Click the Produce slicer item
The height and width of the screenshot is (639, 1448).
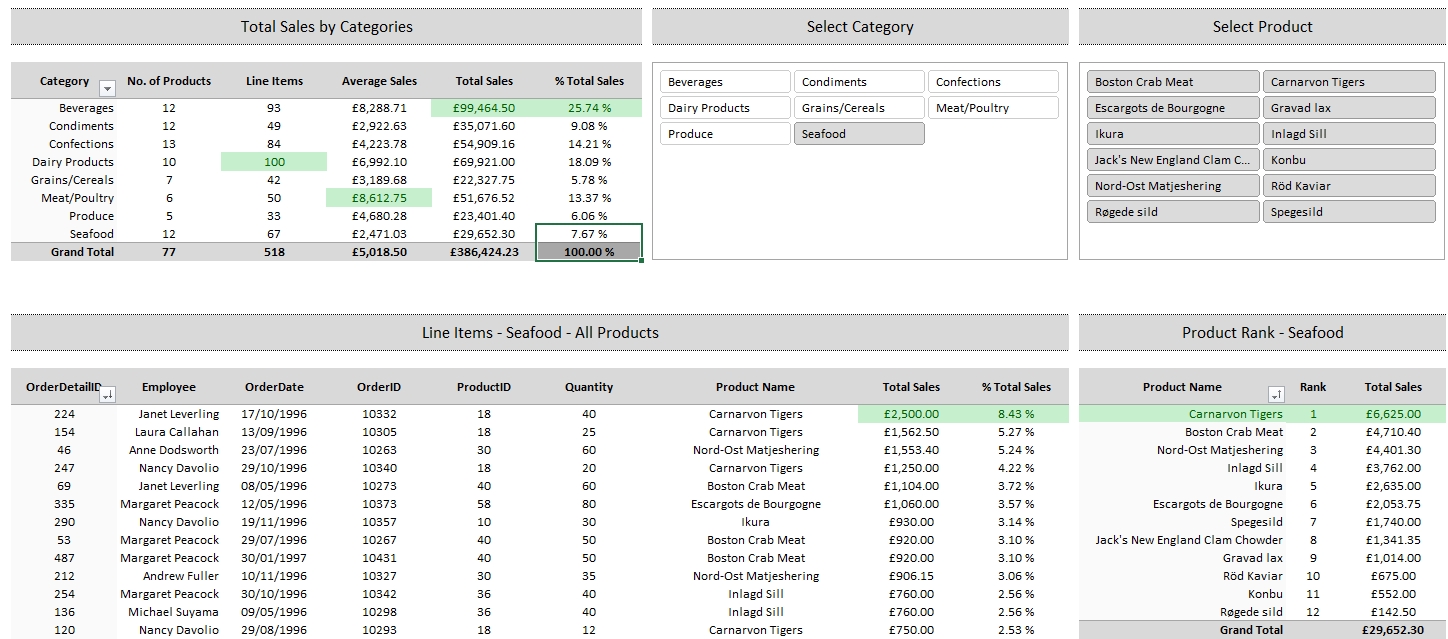725,134
